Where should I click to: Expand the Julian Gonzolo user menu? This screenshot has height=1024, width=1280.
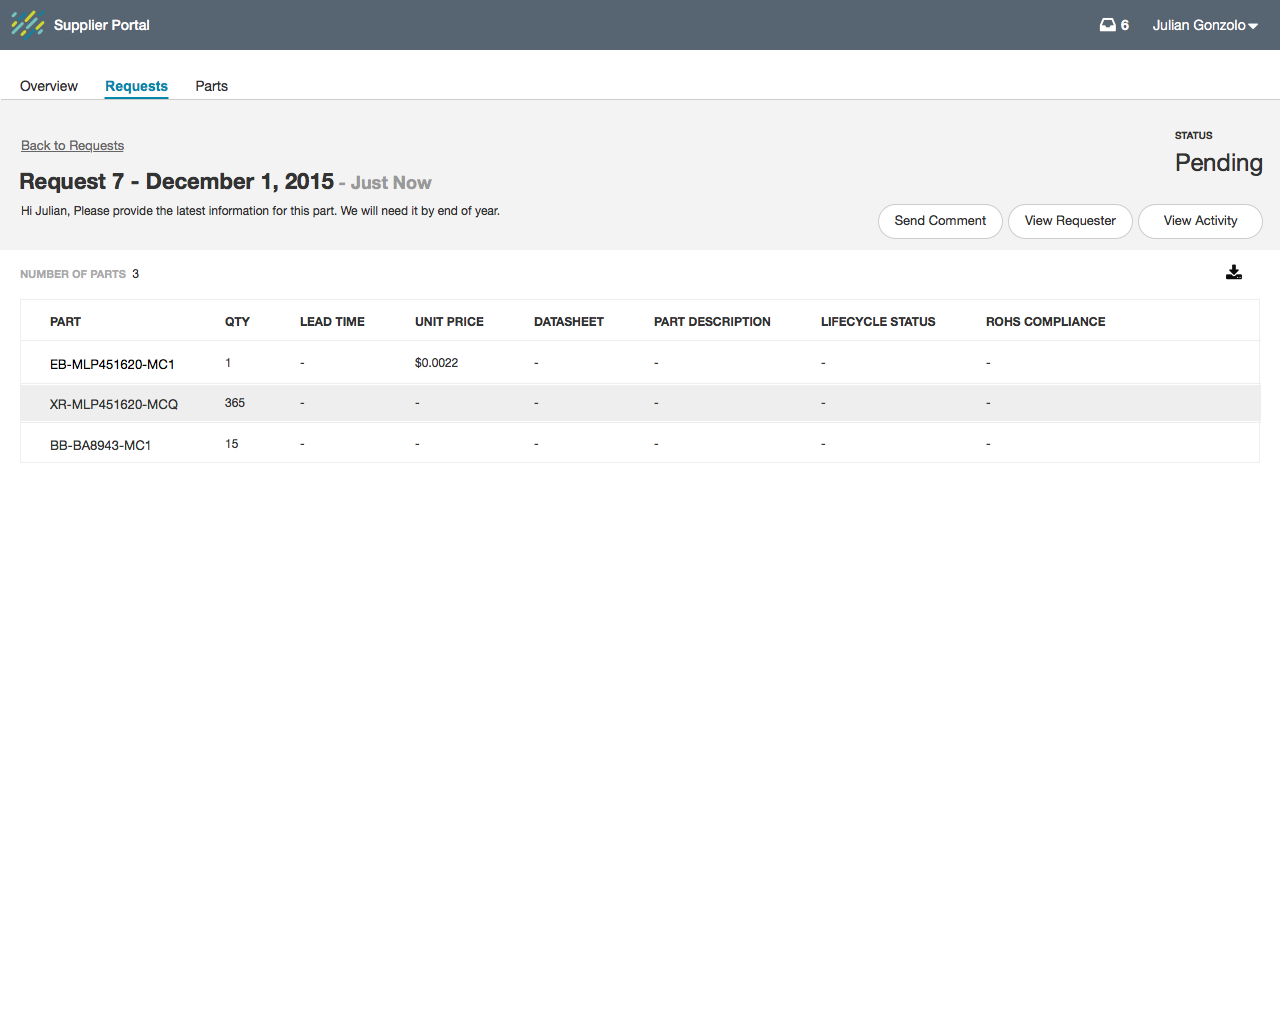coord(1204,25)
